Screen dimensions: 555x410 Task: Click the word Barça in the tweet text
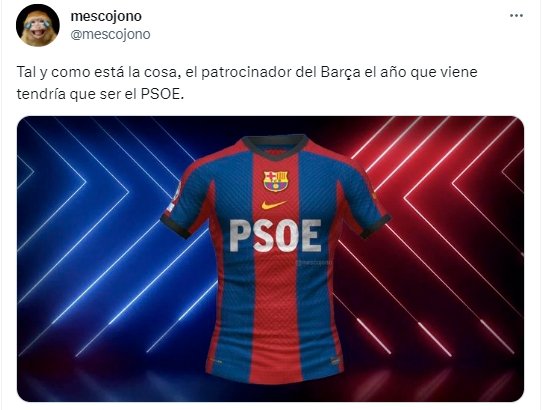341,72
